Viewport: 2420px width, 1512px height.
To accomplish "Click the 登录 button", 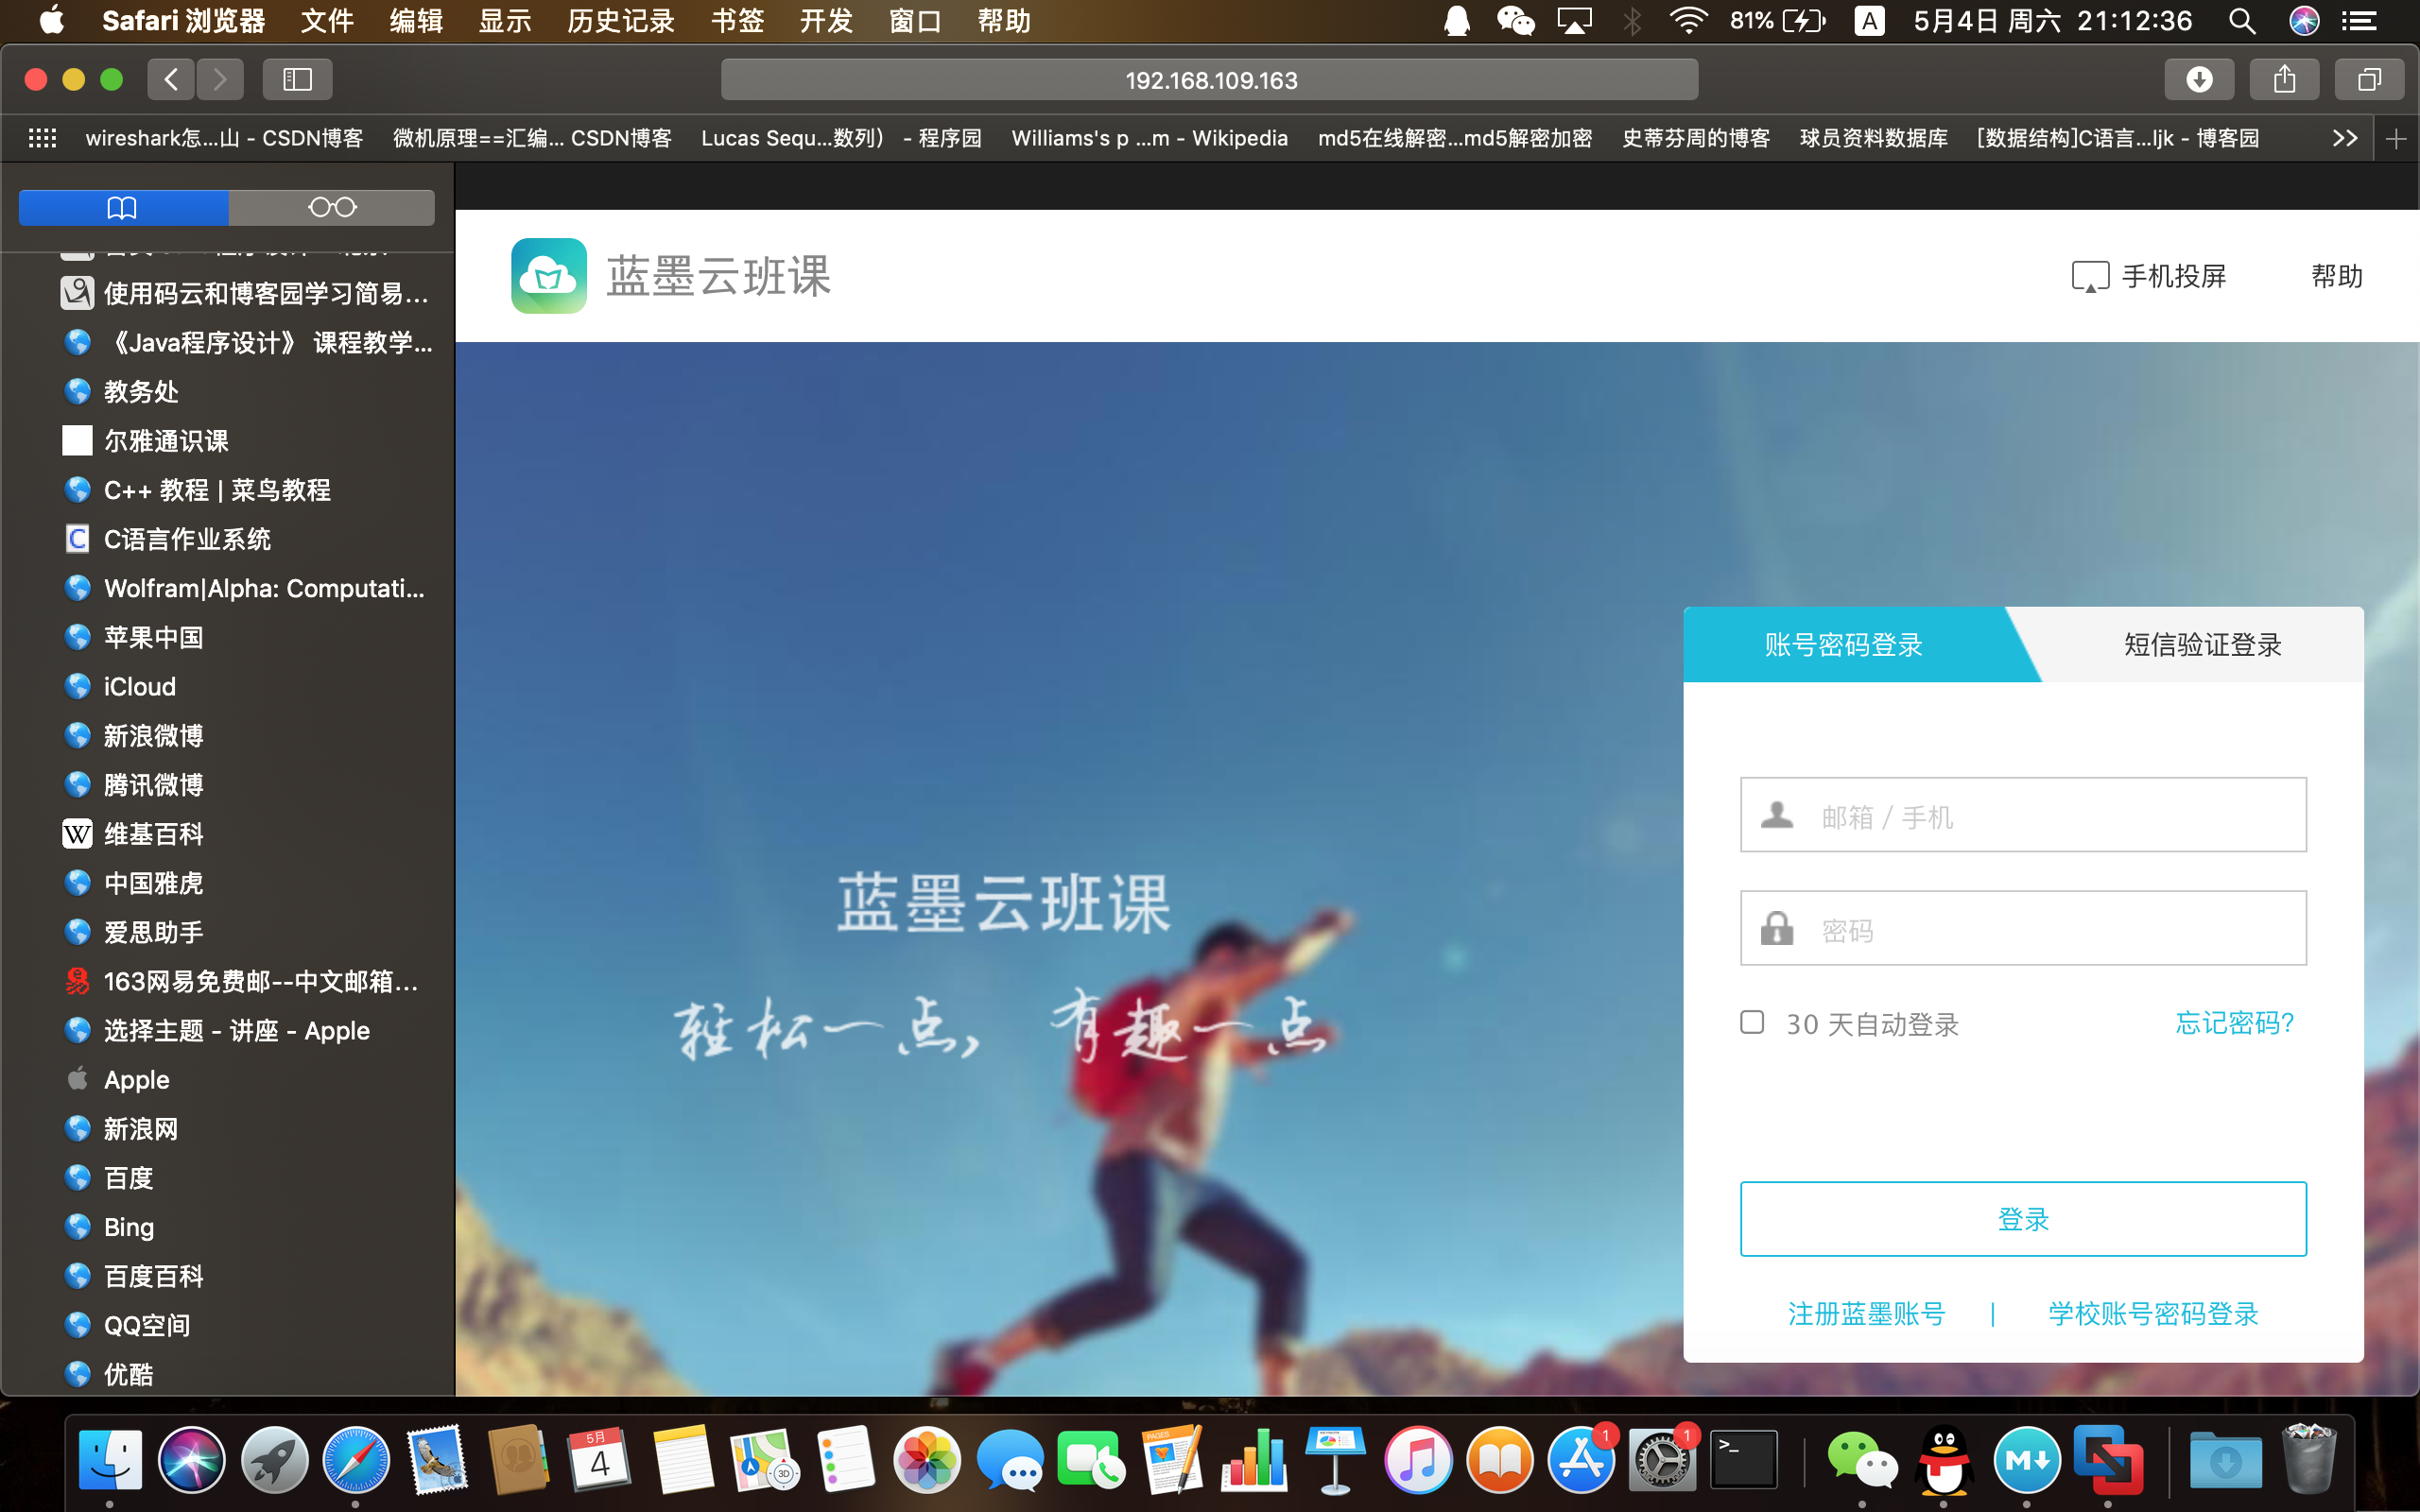I will point(2023,1219).
